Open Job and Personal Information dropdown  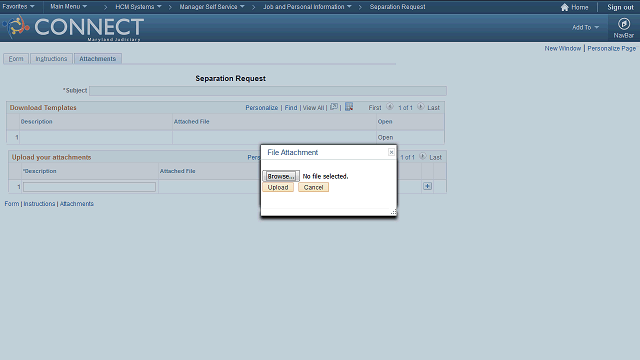307,7
